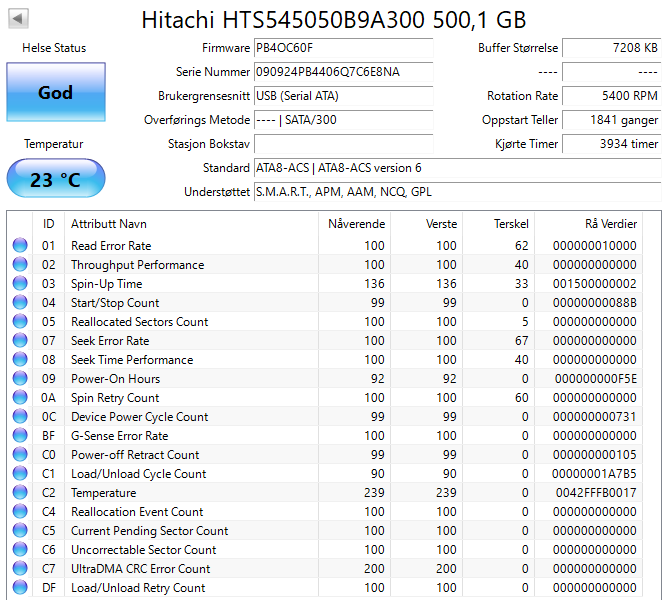Click status orb beside Power-On Hours
The height and width of the screenshot is (600, 667).
20,379
